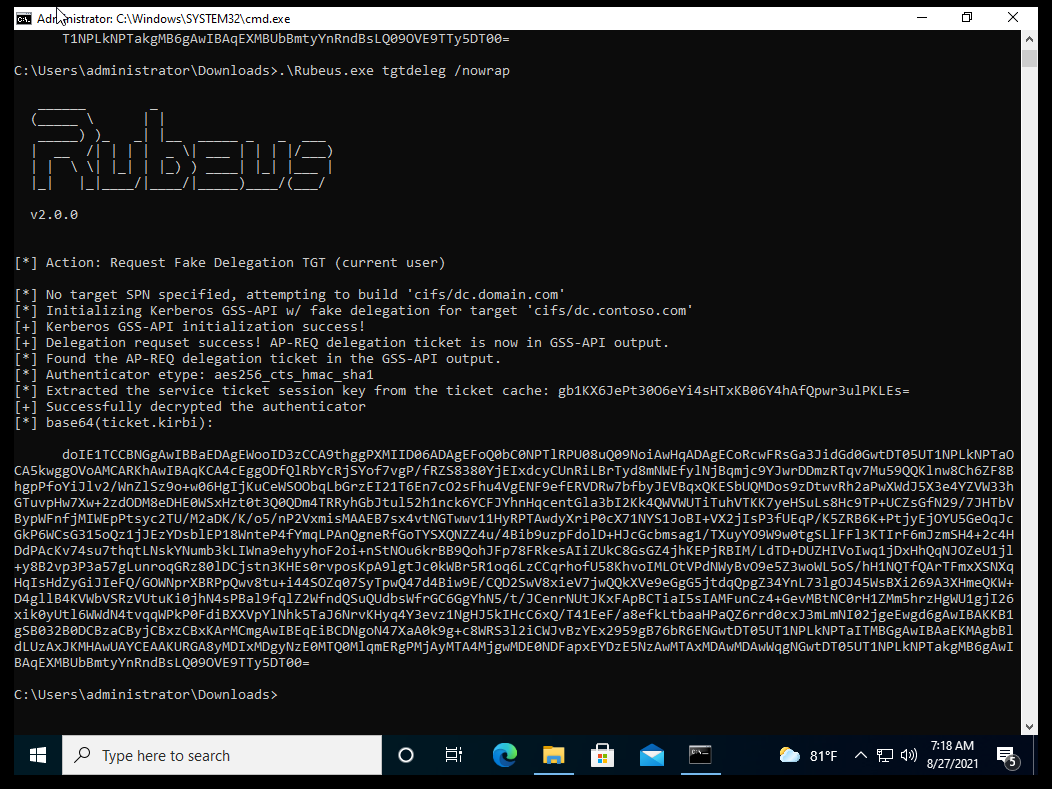Viewport: 1052px width, 789px height.
Task: Click 'Initializing Kerberos GSS-API' line
Action: (353, 311)
